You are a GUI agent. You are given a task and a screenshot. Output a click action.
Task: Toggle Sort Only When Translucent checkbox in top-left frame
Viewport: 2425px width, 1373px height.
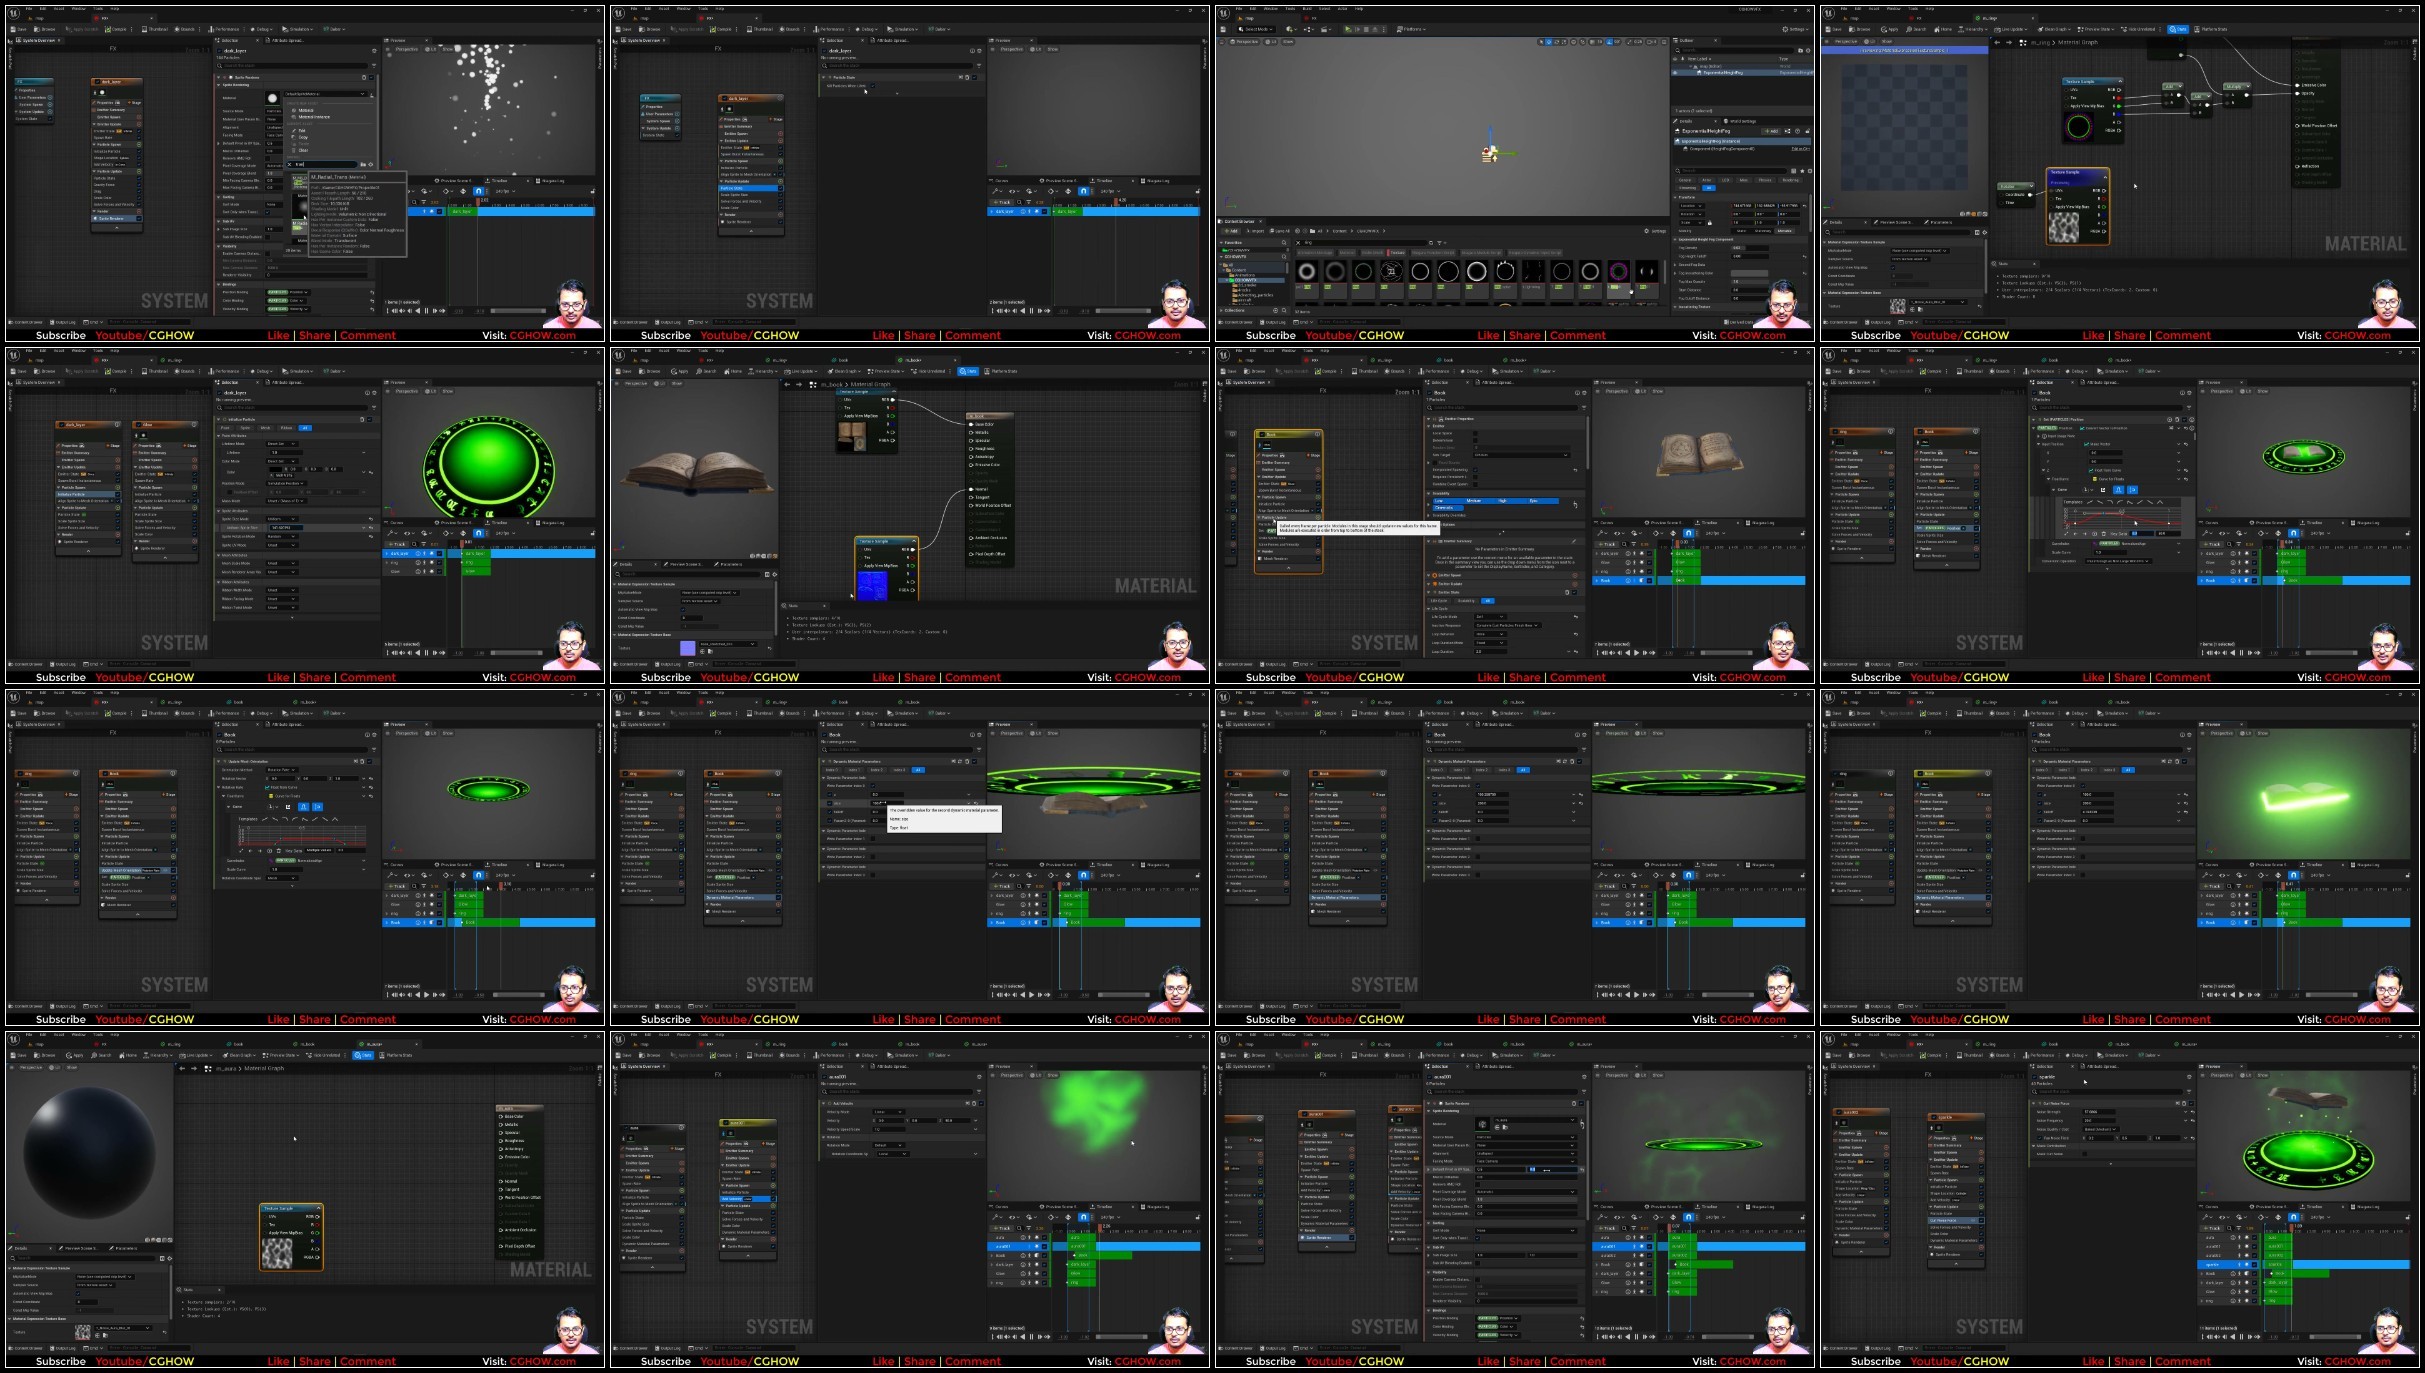pos(267,212)
